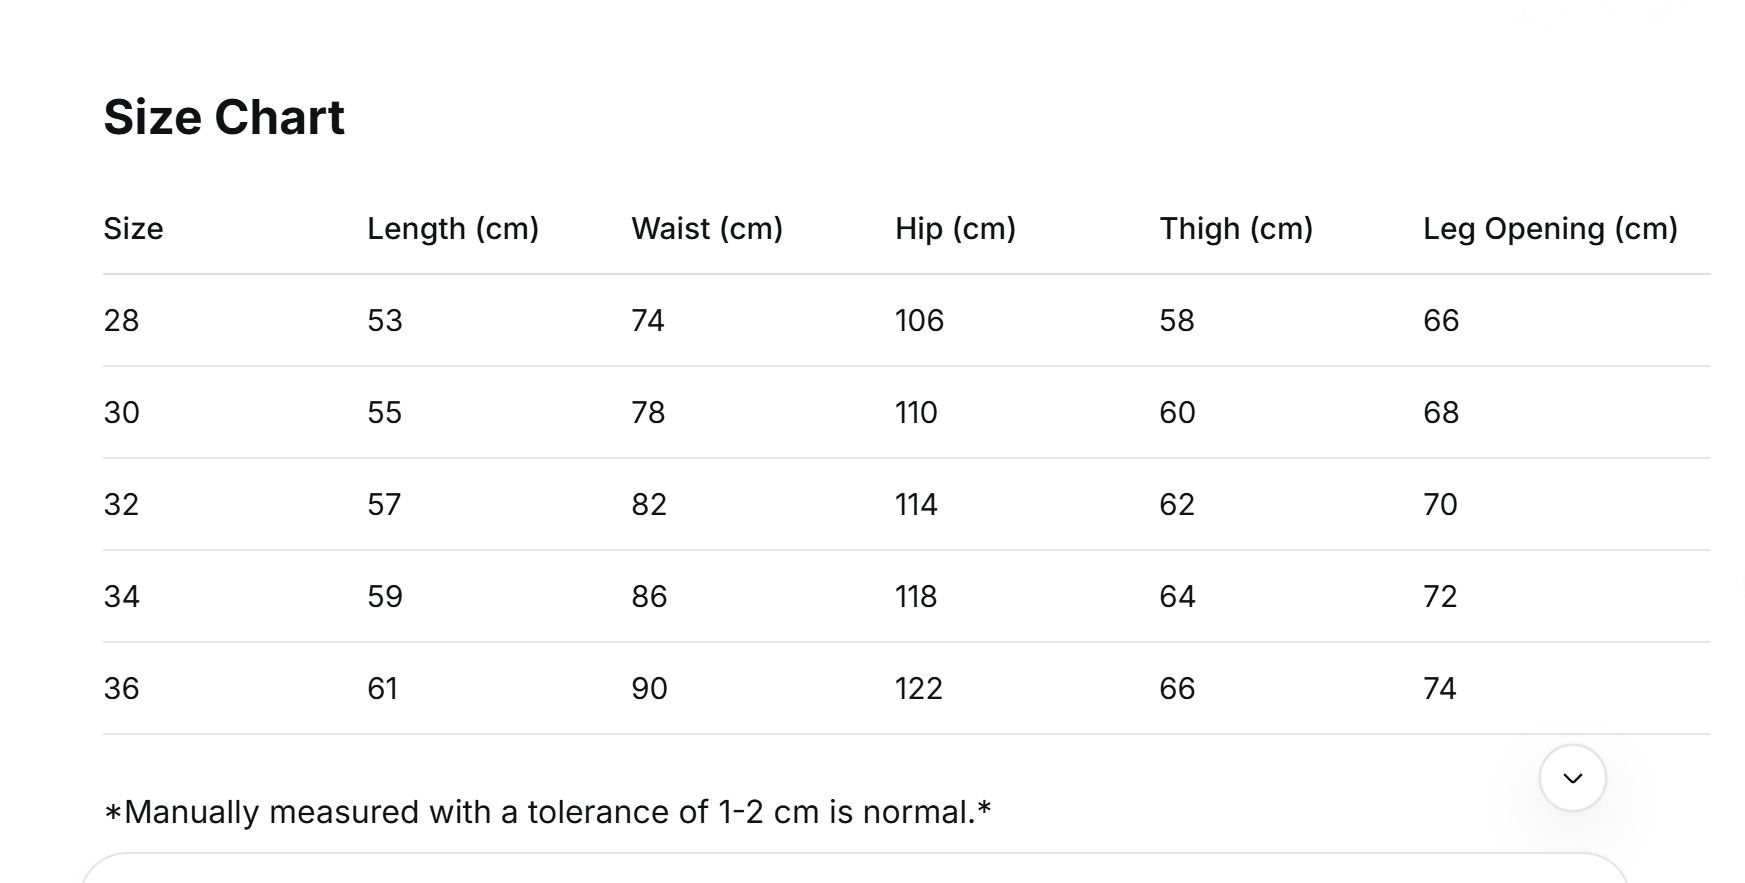Image resolution: width=1745 pixels, height=883 pixels.
Task: Collapse the size chart via the chevron button
Action: 1572,777
